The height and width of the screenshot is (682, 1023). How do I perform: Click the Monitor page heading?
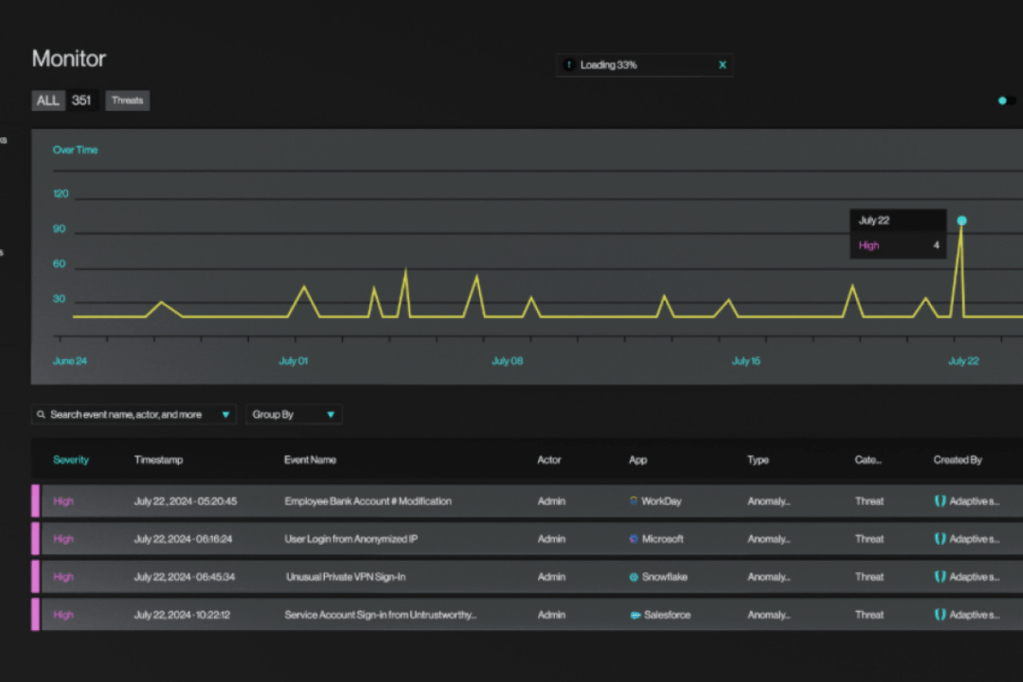(x=69, y=59)
